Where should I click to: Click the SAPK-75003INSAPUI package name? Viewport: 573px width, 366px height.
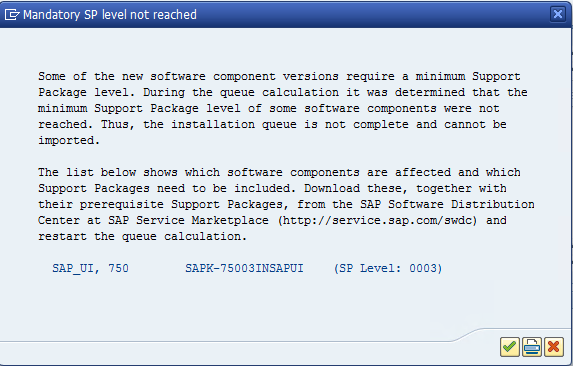pyautogui.click(x=244, y=268)
